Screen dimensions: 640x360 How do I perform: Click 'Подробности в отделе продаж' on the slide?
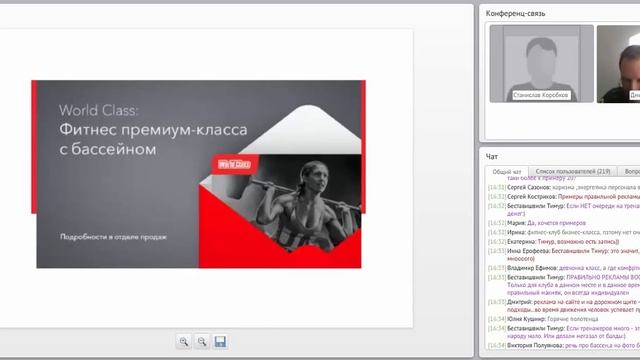tap(113, 237)
